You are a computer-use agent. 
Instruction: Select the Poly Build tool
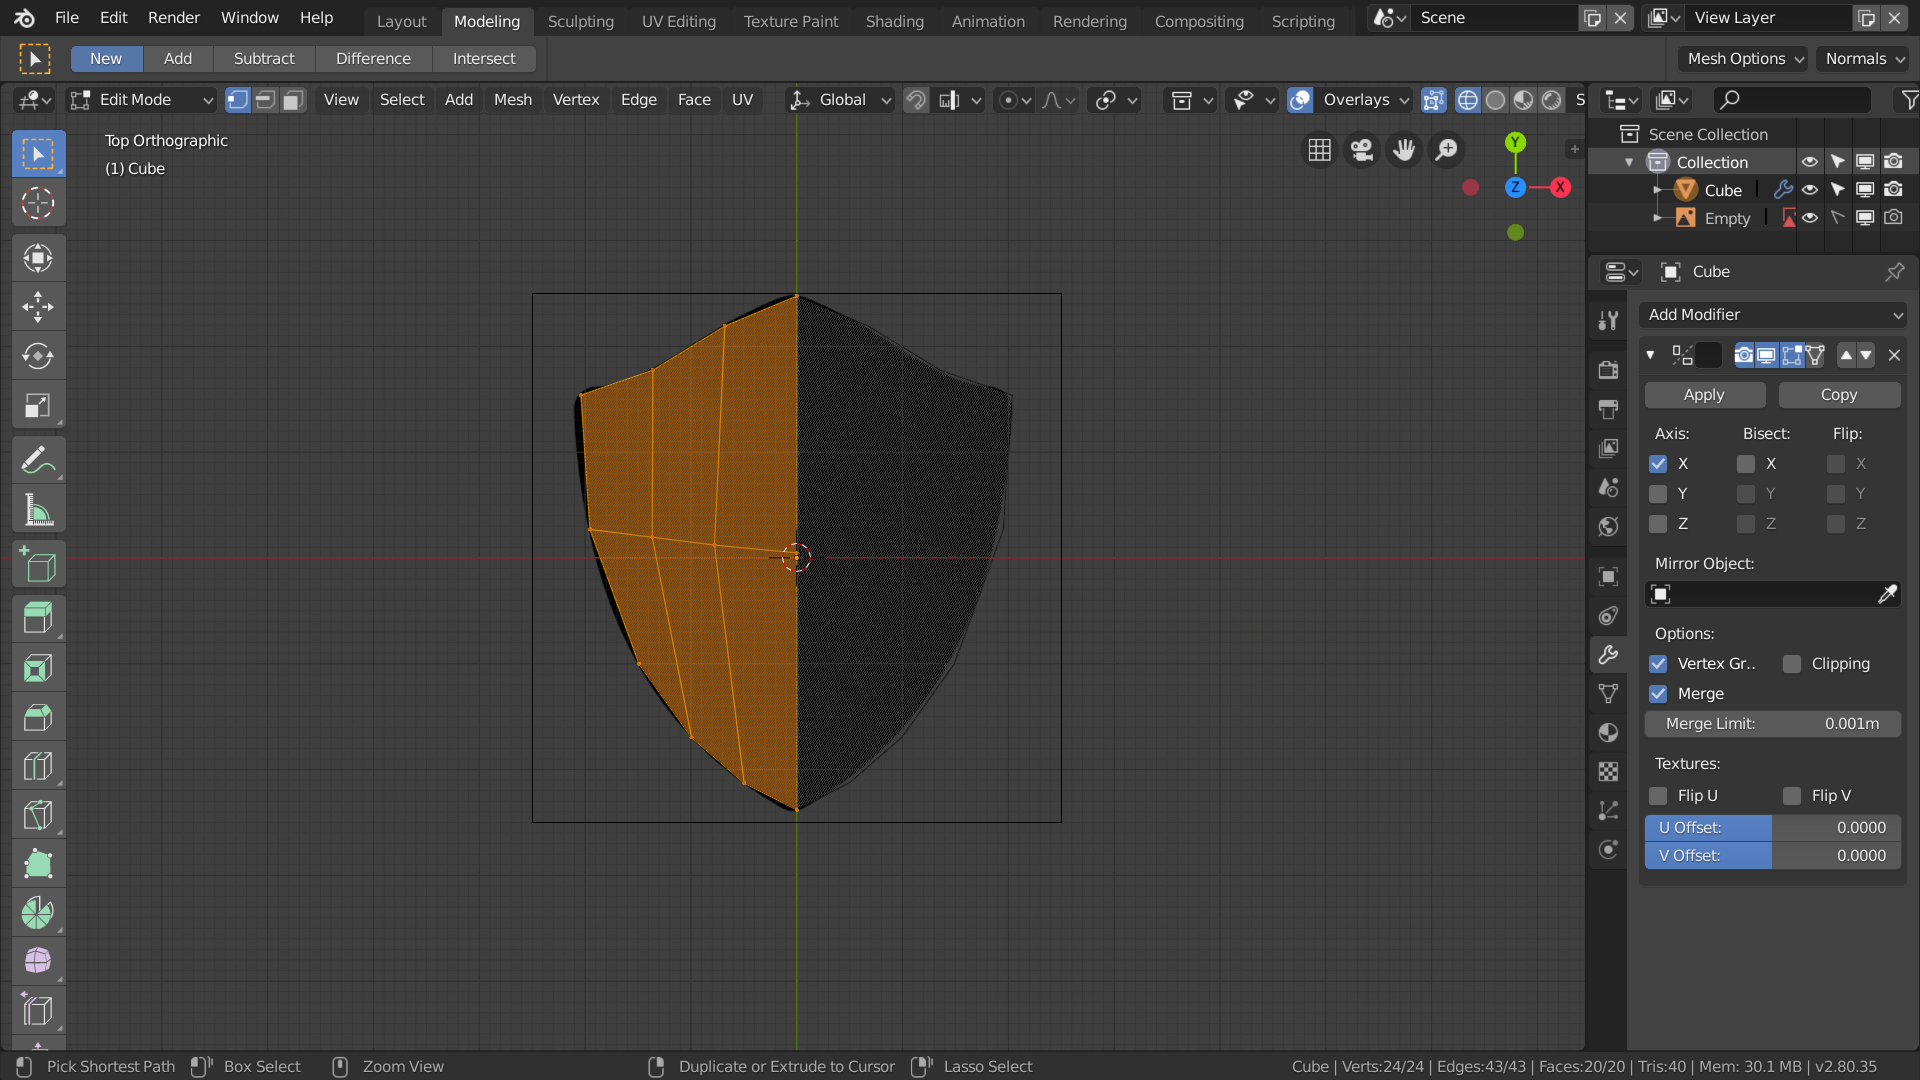point(38,863)
